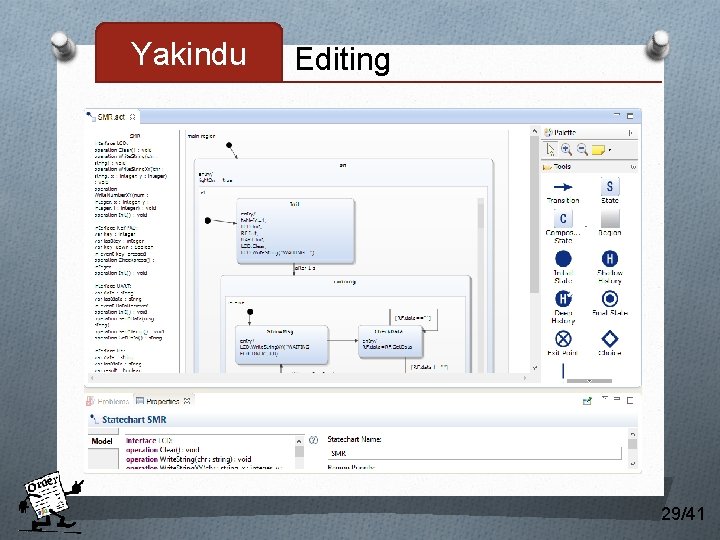Click the zoom out magnifier in palette

coord(582,149)
